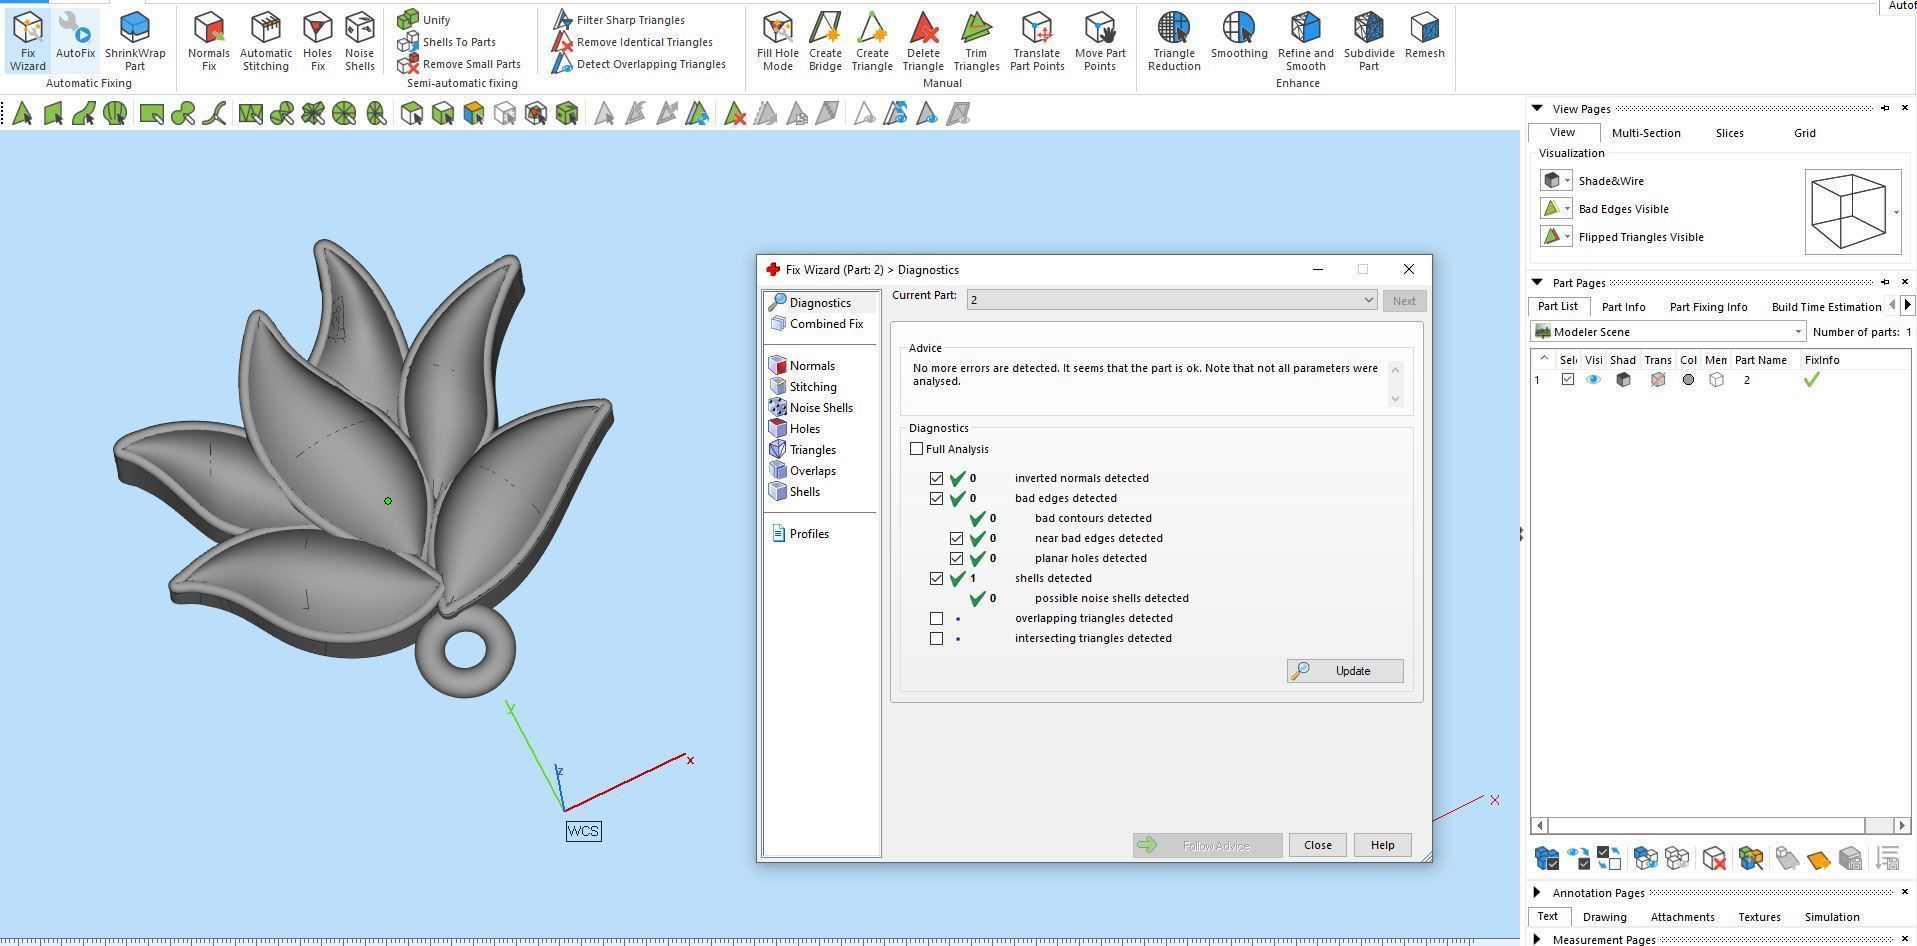The height and width of the screenshot is (946, 1917).
Task: Select Translate Part Points
Action: coord(1037,41)
